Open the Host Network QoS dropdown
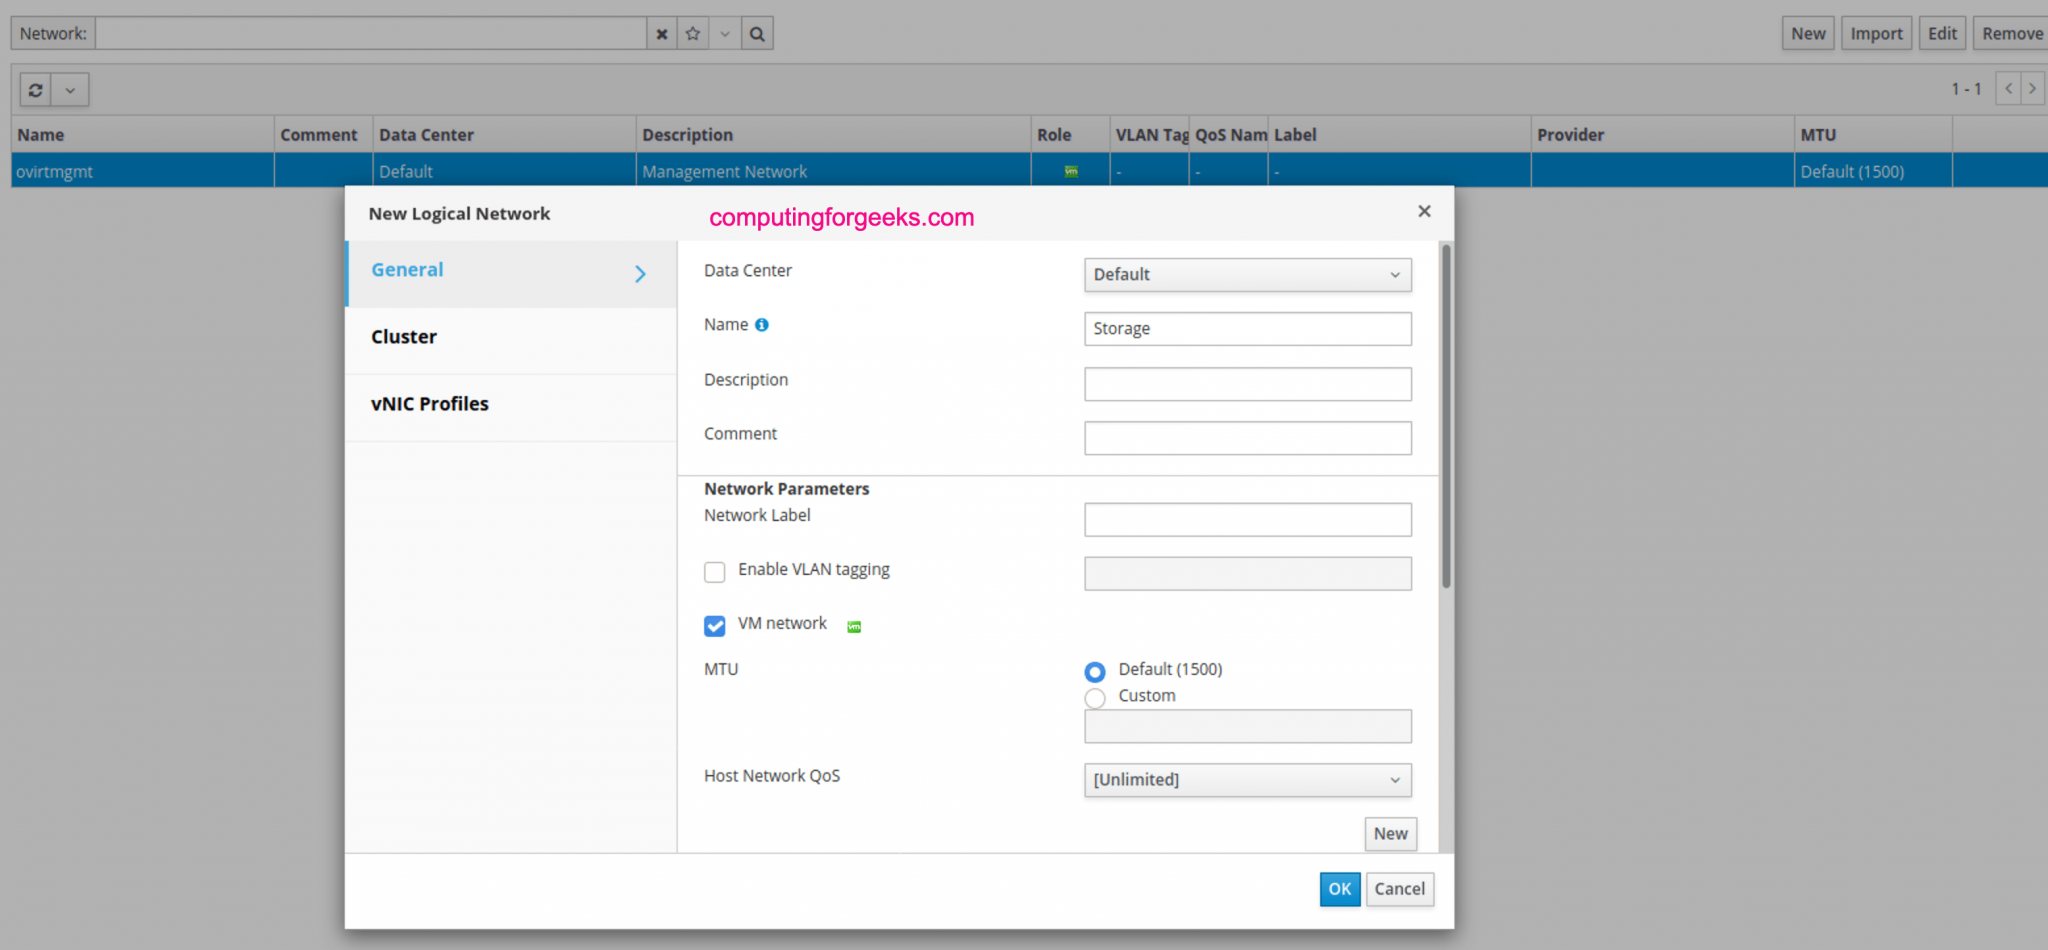The width and height of the screenshot is (2048, 950). (1247, 780)
